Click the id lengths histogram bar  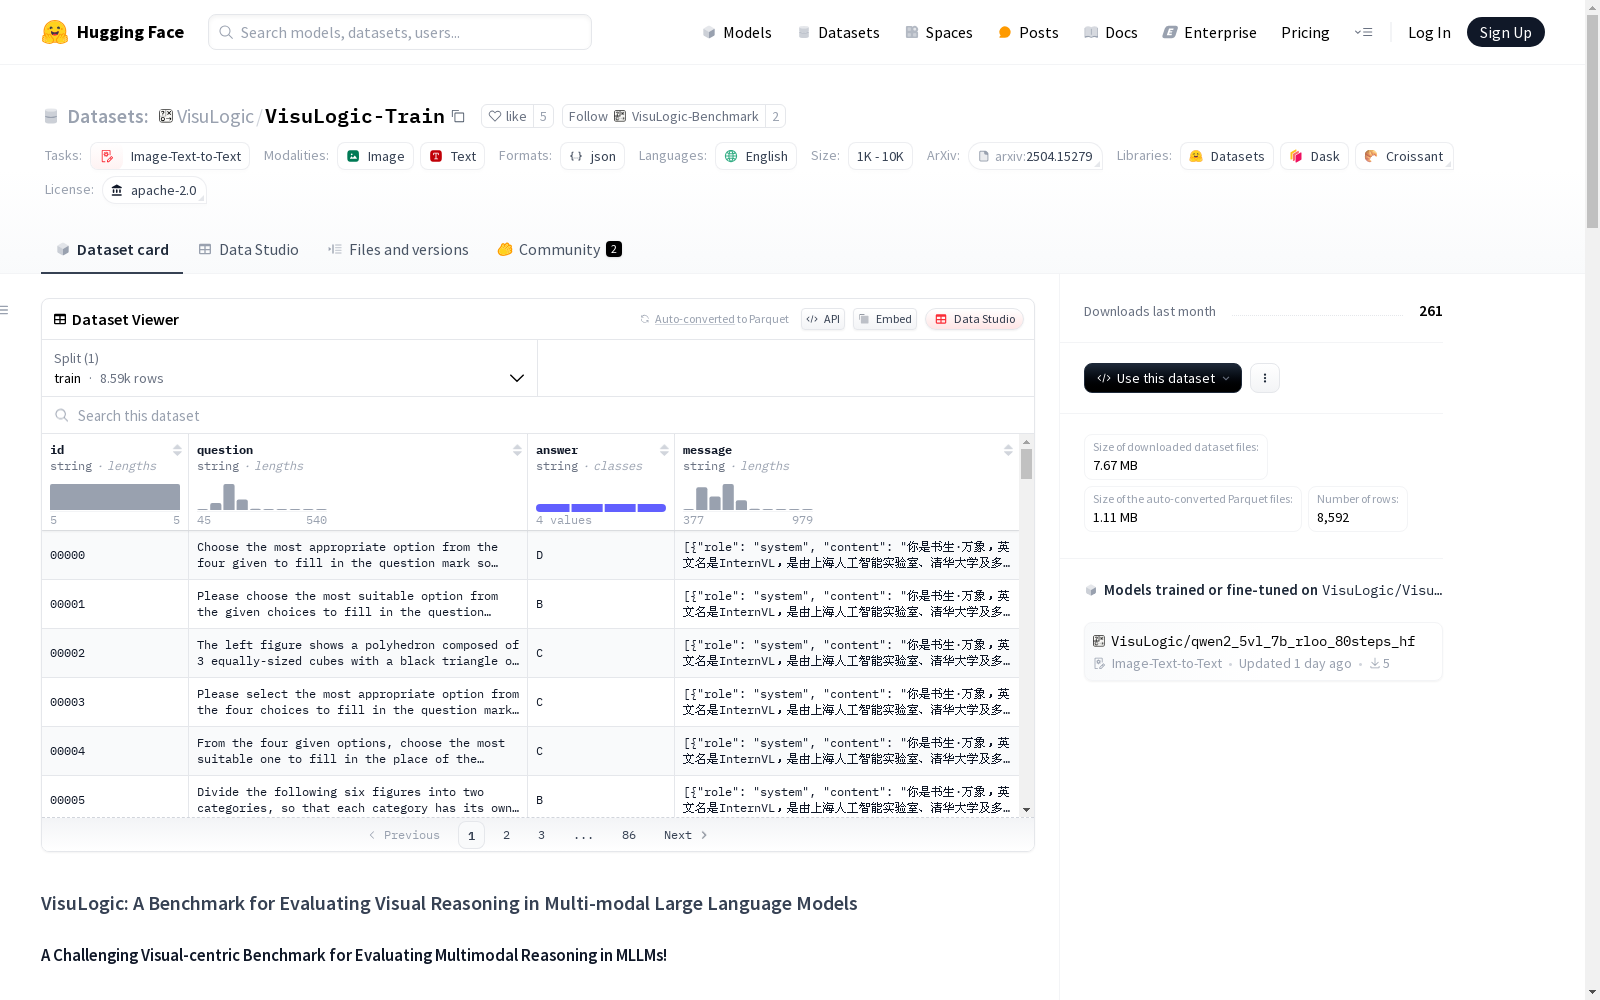click(x=115, y=497)
